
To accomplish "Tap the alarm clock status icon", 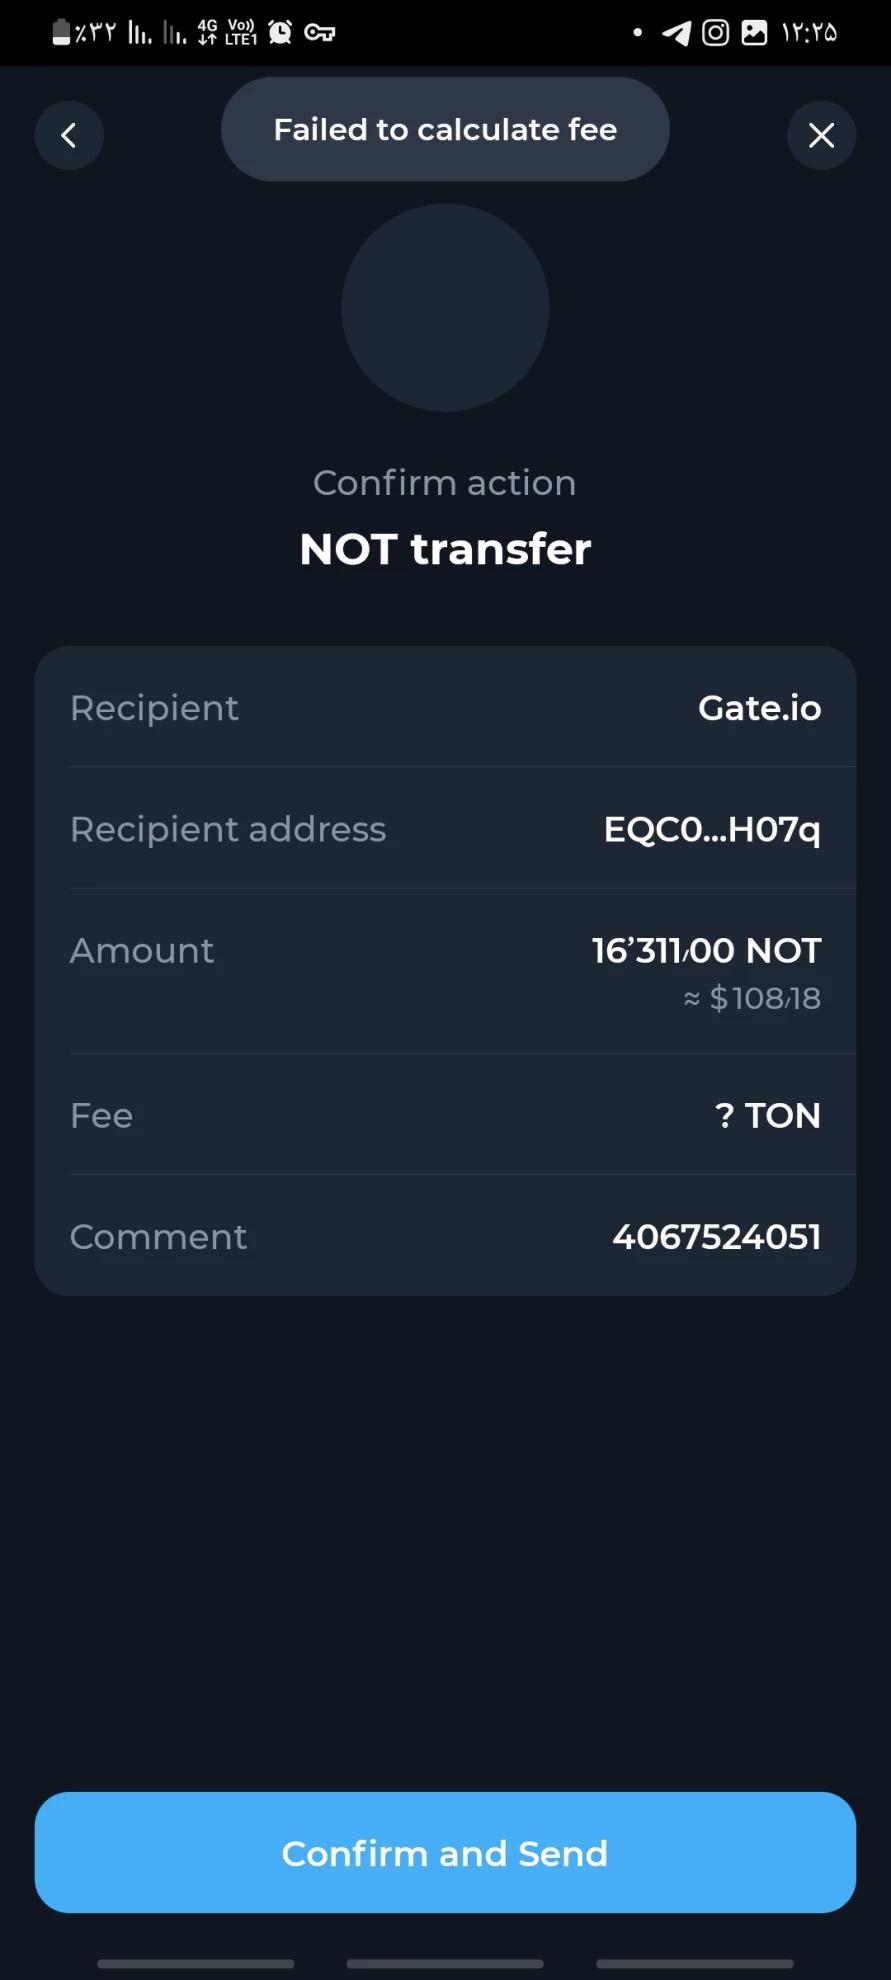I will 281,33.
